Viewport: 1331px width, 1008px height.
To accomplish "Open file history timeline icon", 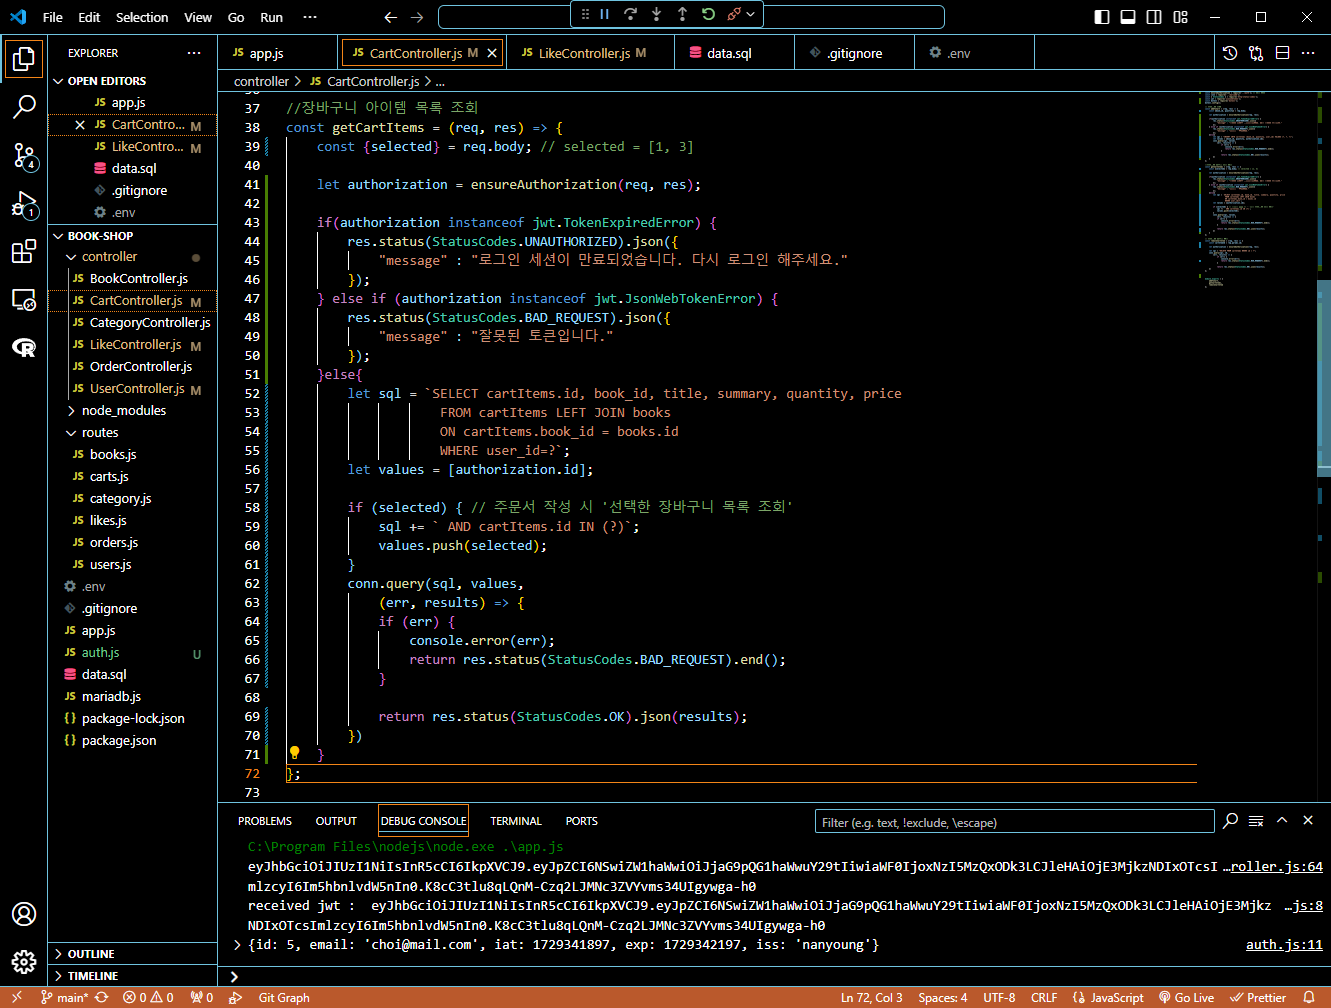I will pos(1230,53).
